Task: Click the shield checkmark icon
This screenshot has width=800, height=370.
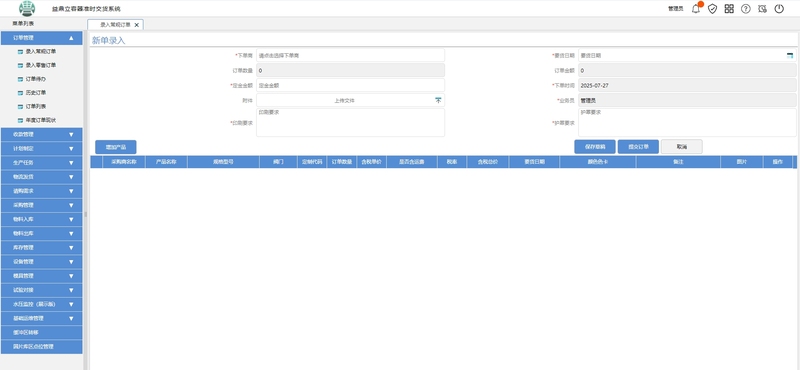Action: [712, 9]
